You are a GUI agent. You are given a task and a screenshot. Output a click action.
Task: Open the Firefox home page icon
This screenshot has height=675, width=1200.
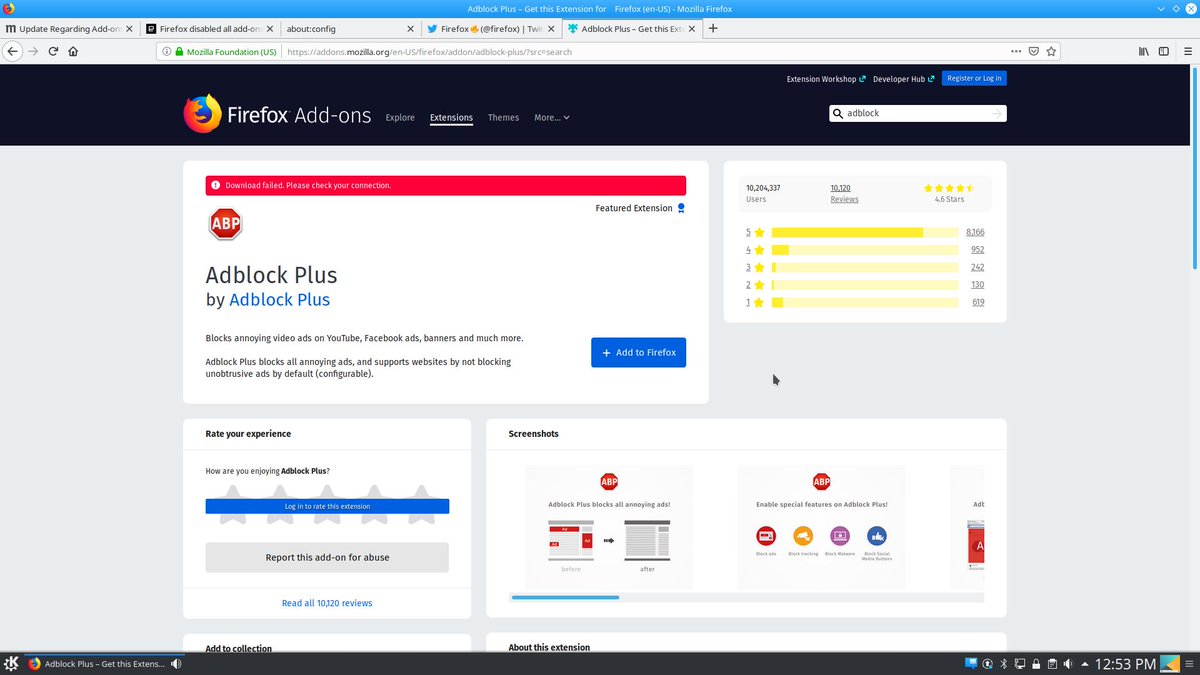73,51
